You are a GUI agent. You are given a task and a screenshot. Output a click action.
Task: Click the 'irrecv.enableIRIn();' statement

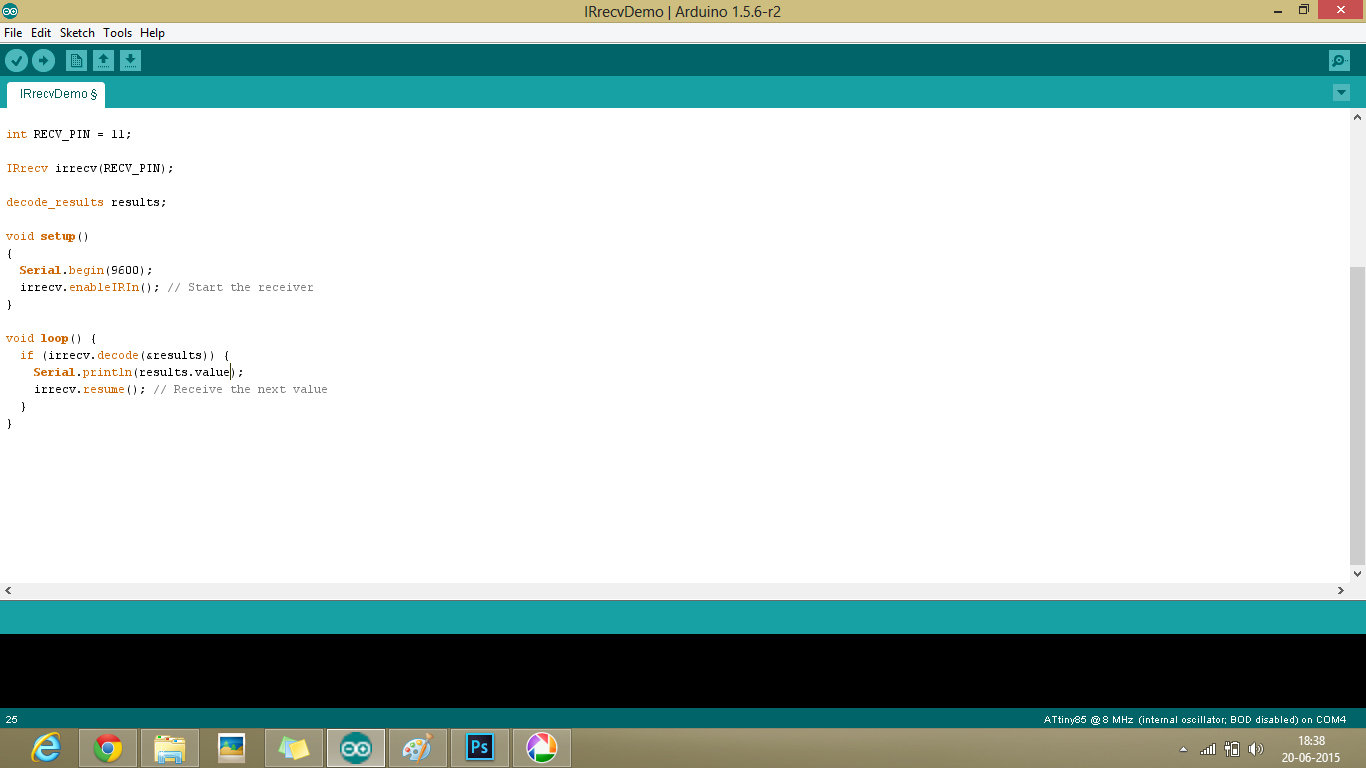(90, 287)
